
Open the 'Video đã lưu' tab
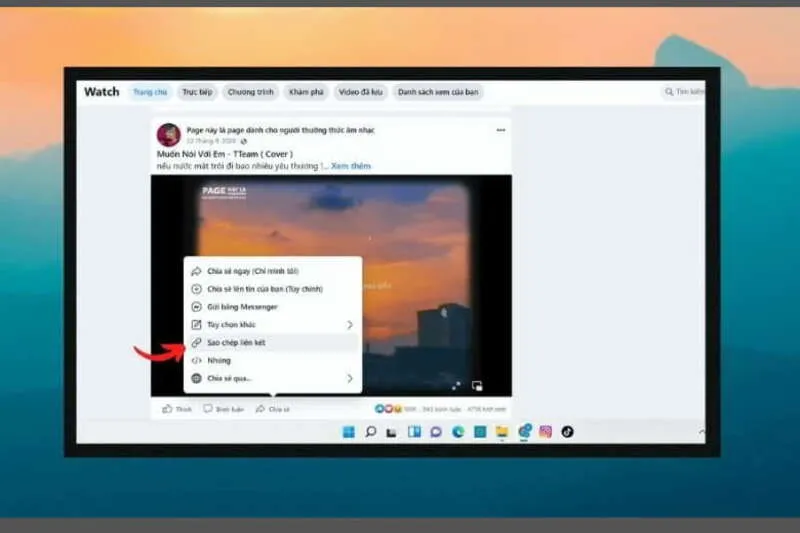coord(360,92)
